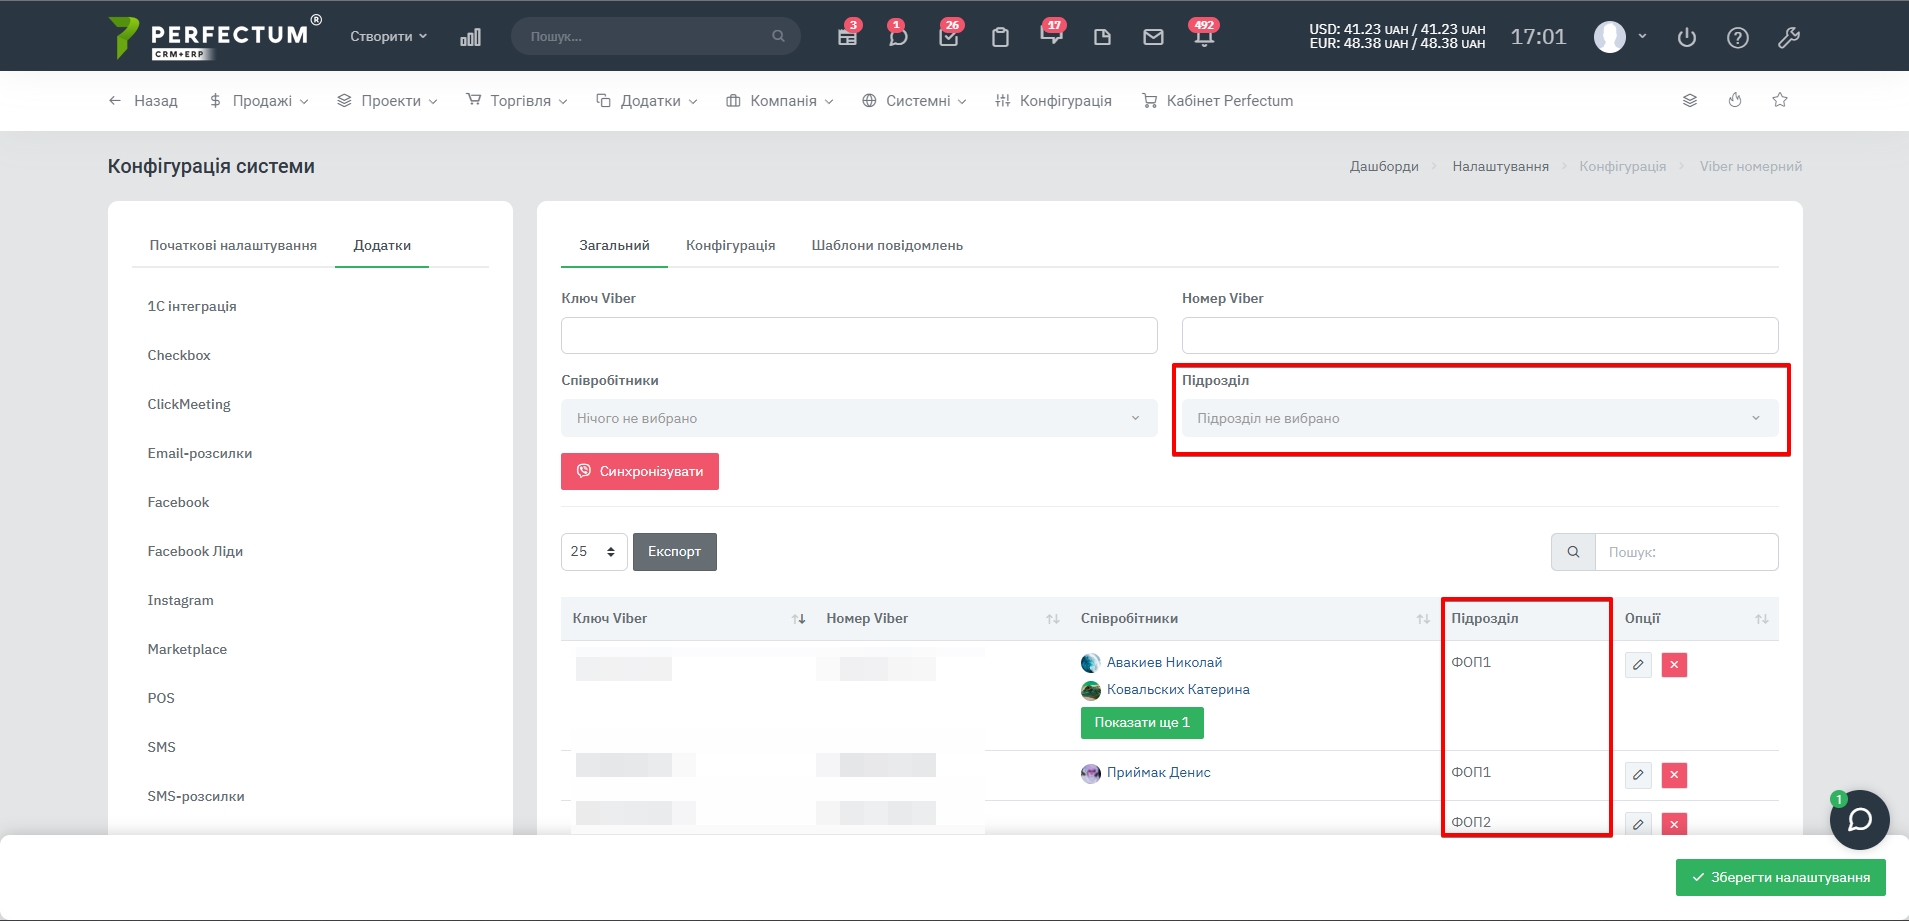Open the help question mark icon
This screenshot has height=921, width=1909.
point(1738,37)
